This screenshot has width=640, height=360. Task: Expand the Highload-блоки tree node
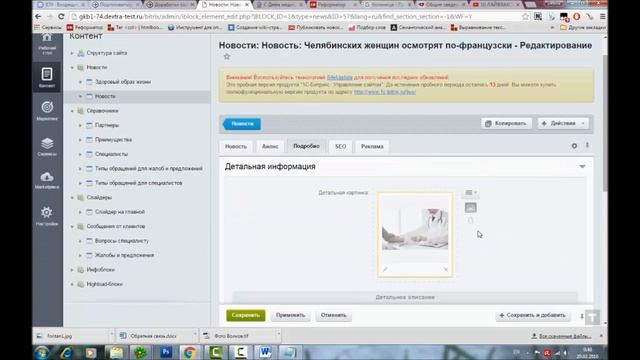click(72, 284)
